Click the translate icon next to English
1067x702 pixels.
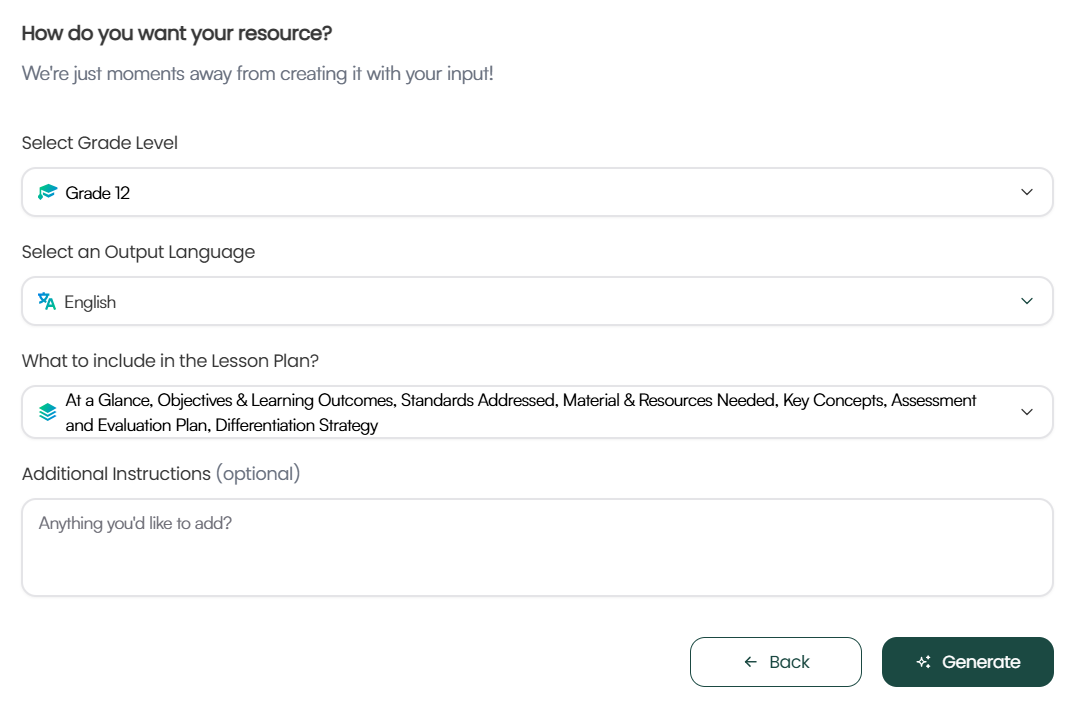(x=47, y=302)
